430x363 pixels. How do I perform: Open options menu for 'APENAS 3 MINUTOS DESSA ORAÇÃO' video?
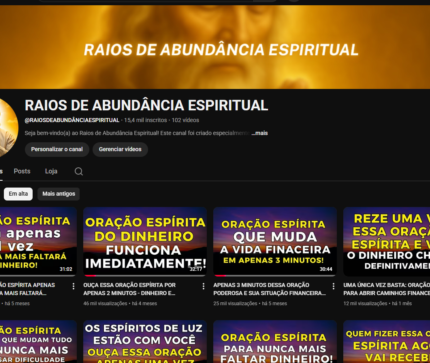333,286
